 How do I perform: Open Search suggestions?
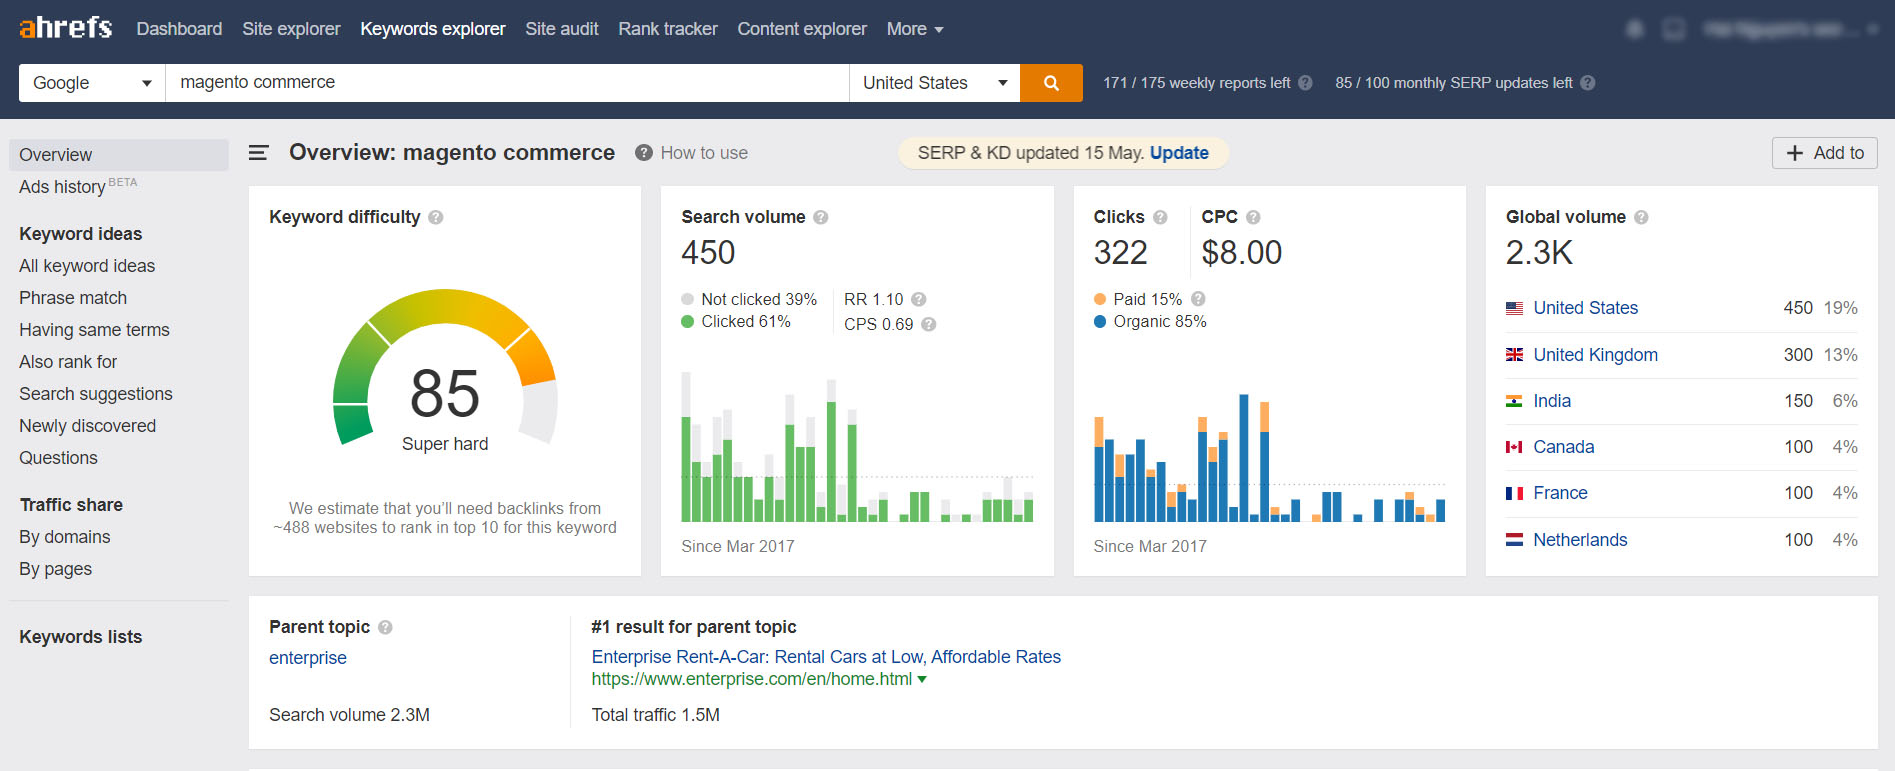[96, 394]
